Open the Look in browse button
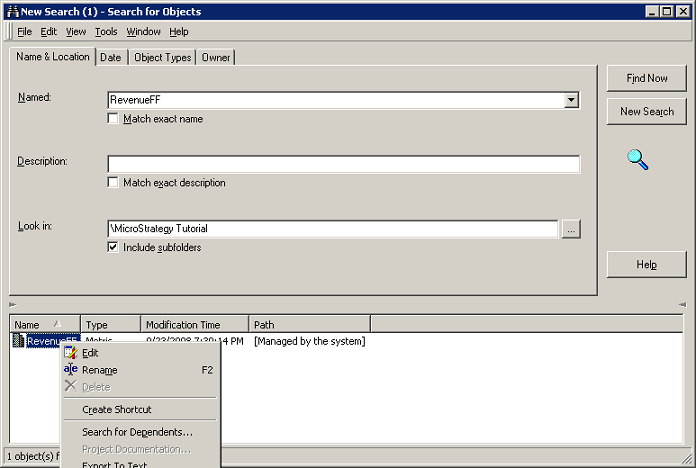 coord(571,229)
